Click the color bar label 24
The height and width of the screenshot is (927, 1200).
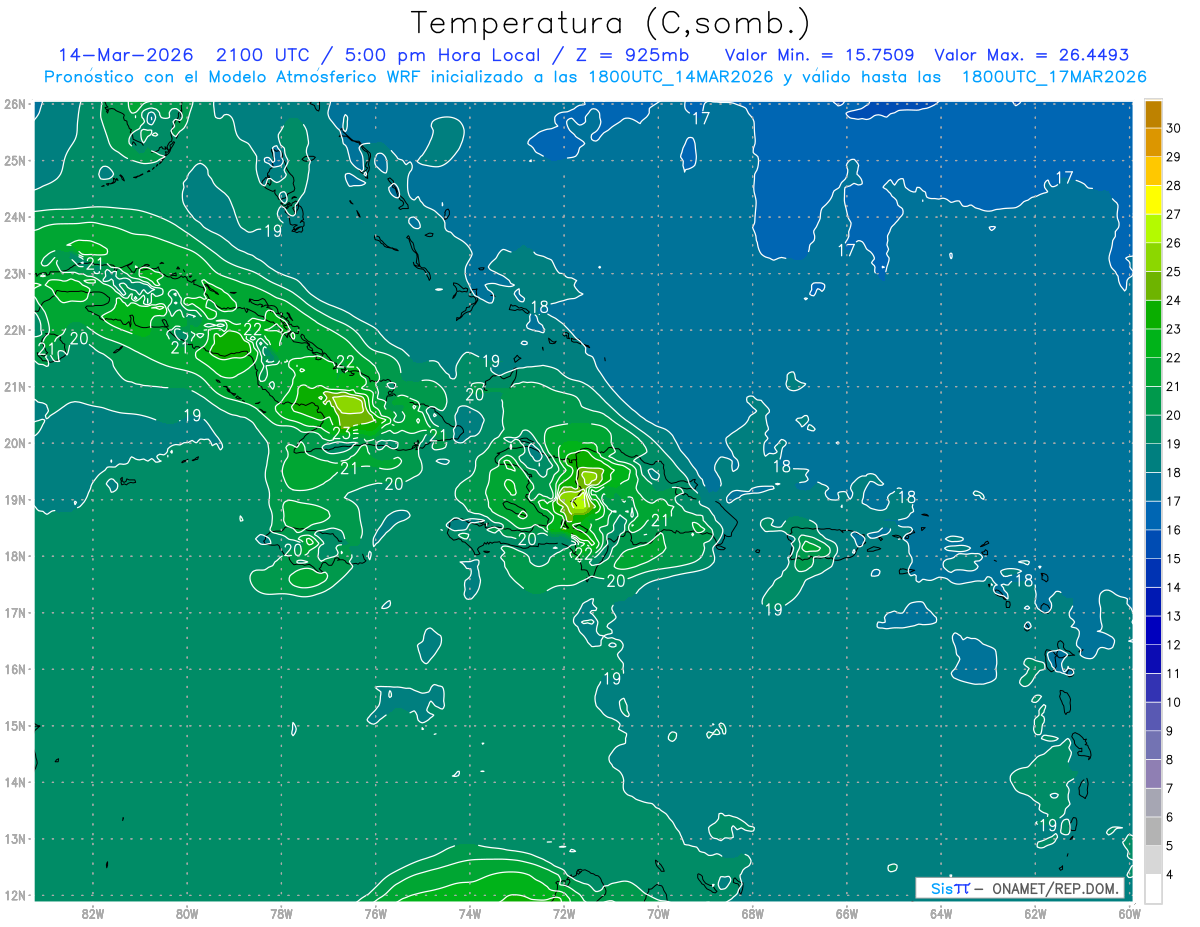1174,300
